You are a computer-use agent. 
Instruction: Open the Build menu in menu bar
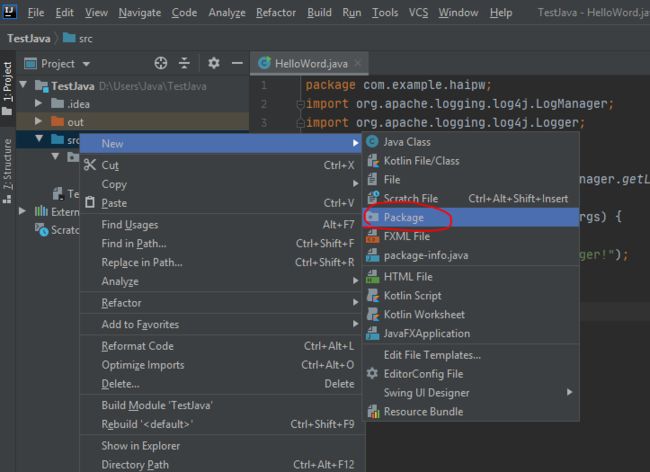tap(319, 13)
